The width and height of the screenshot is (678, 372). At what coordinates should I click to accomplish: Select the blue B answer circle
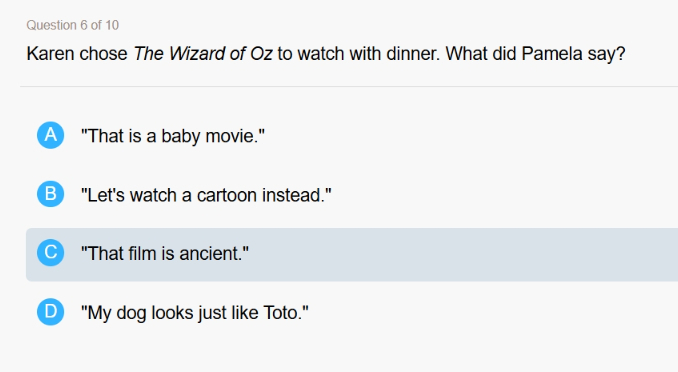click(51, 194)
